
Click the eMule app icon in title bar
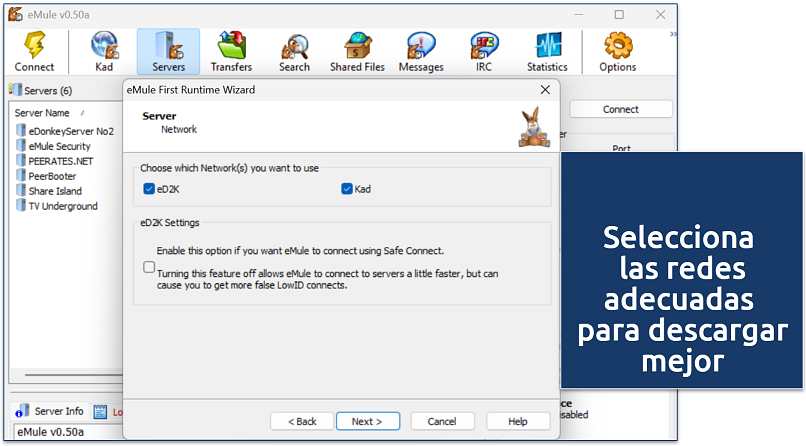tap(15, 14)
